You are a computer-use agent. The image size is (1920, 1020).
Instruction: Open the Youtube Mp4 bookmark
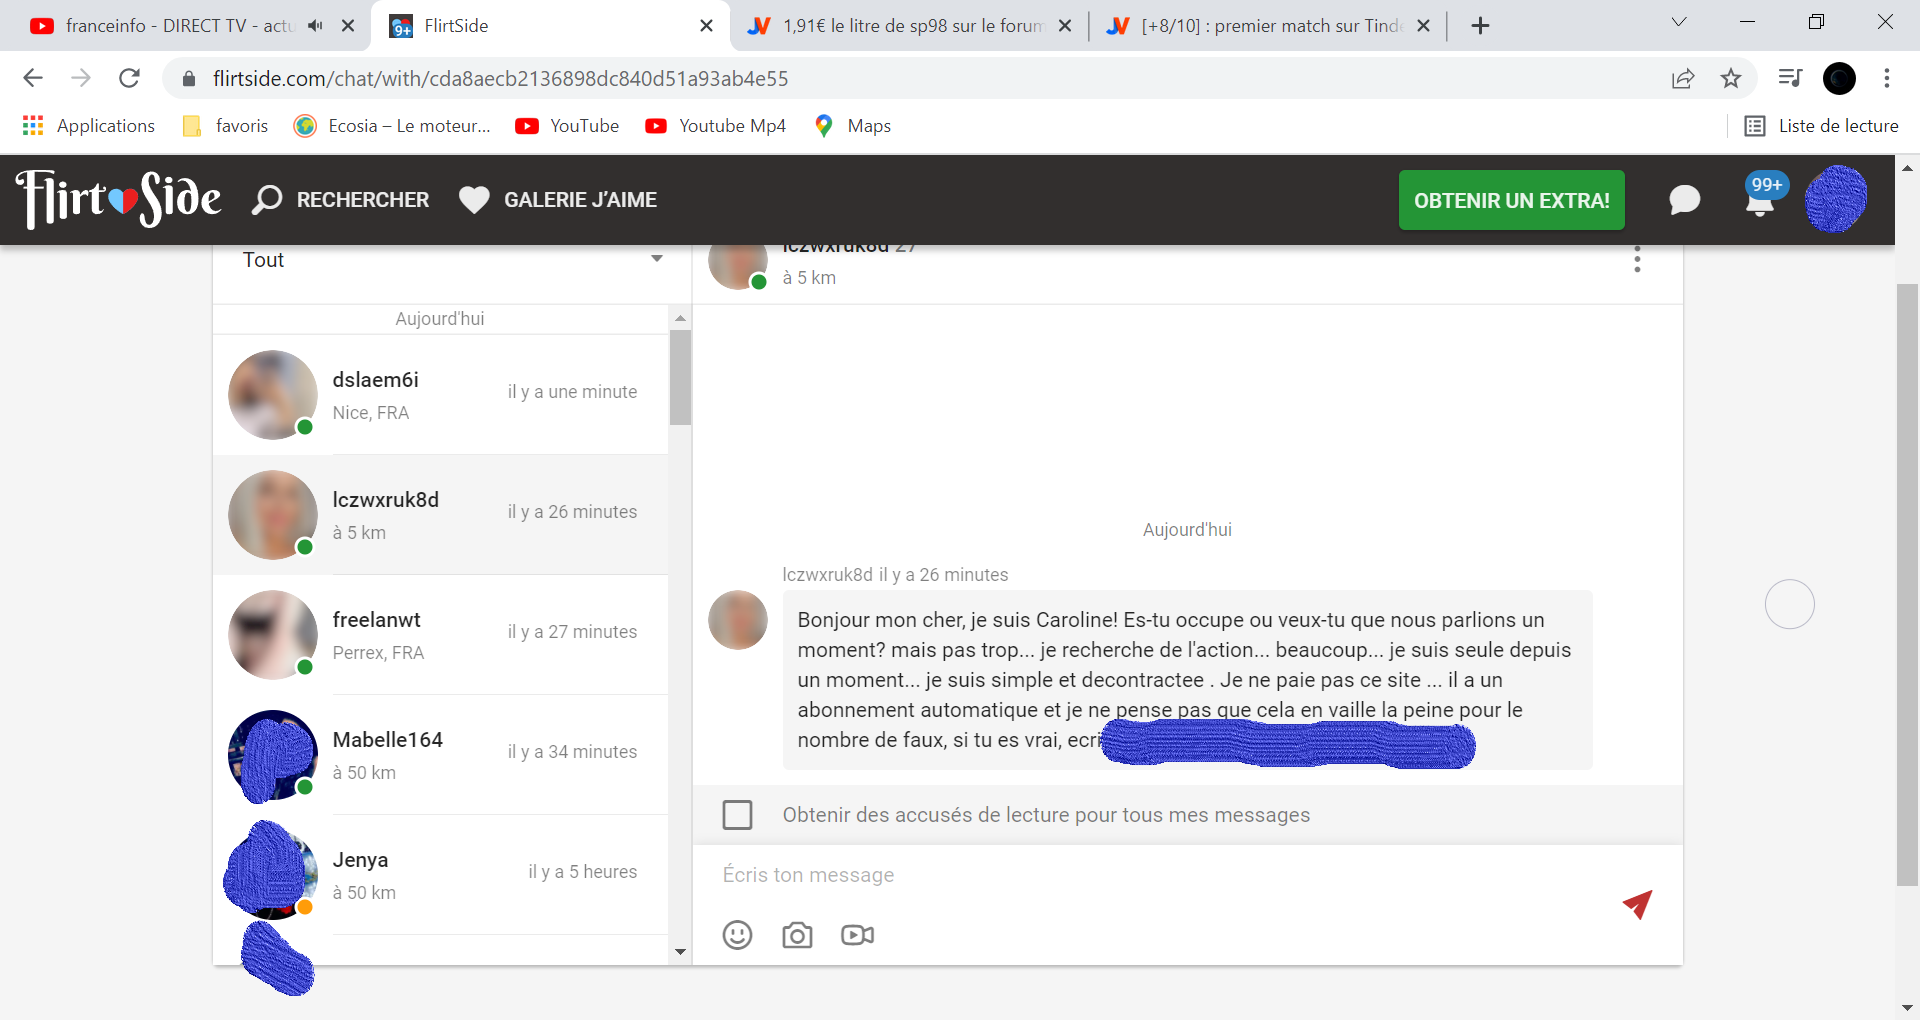click(716, 126)
